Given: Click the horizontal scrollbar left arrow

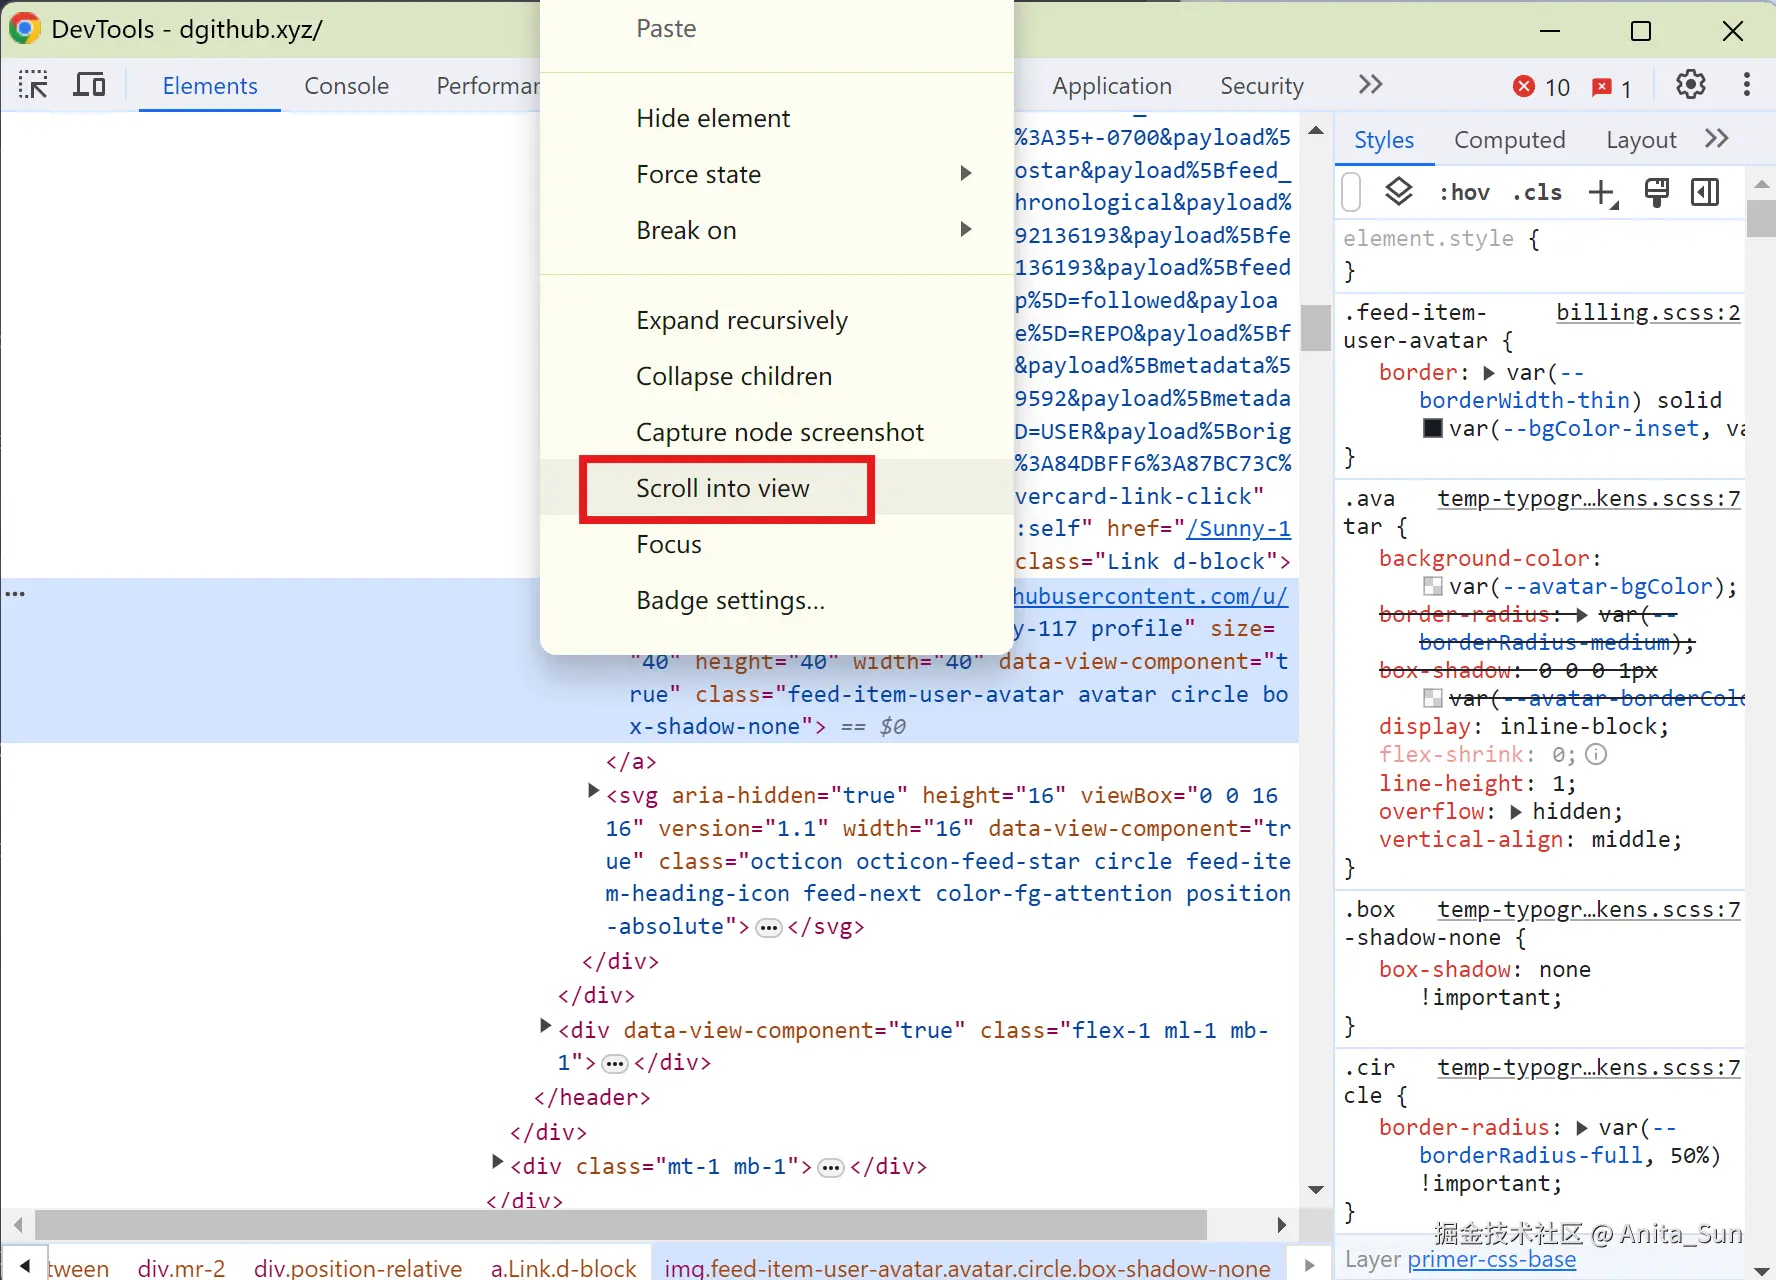Looking at the screenshot, I should [x=18, y=1225].
